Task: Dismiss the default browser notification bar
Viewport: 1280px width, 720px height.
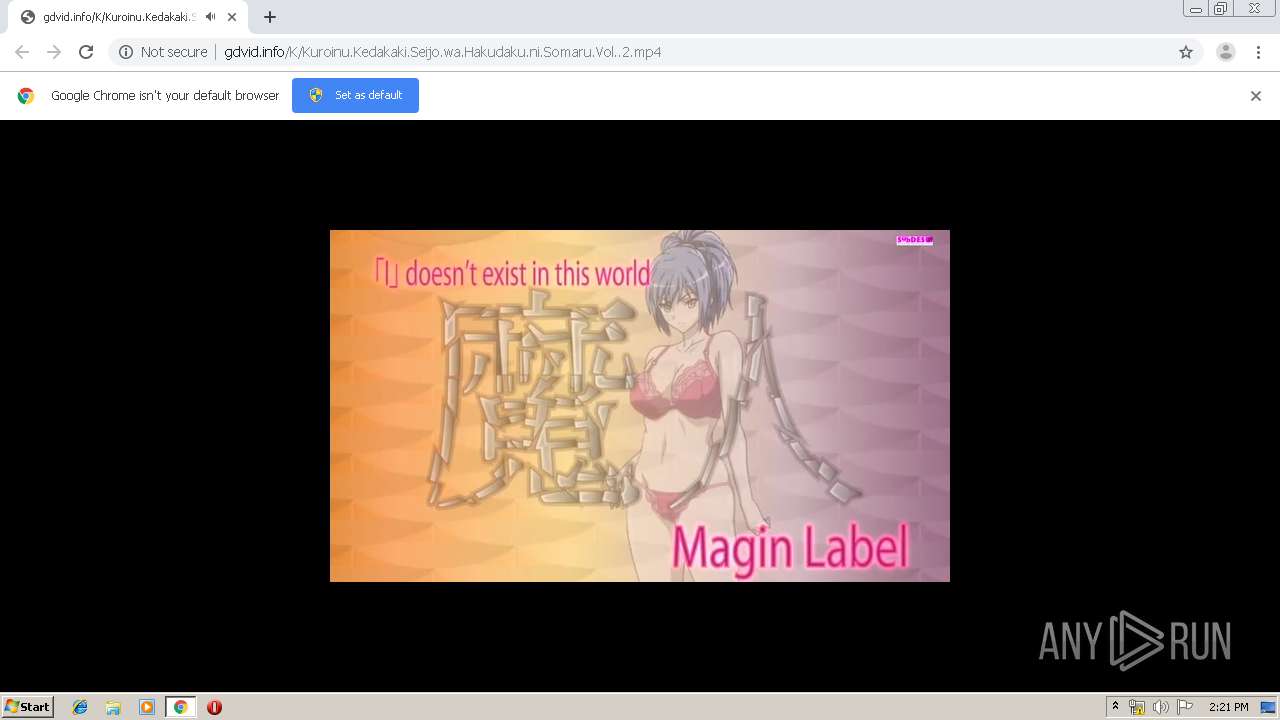Action: pos(1256,96)
